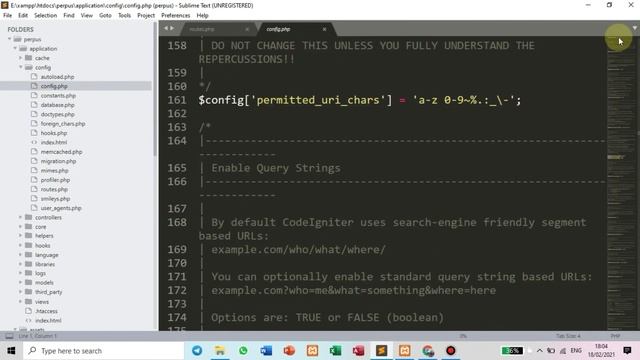640x360 pixels.
Task: Open smileys.php file
Action: (x=55, y=199)
